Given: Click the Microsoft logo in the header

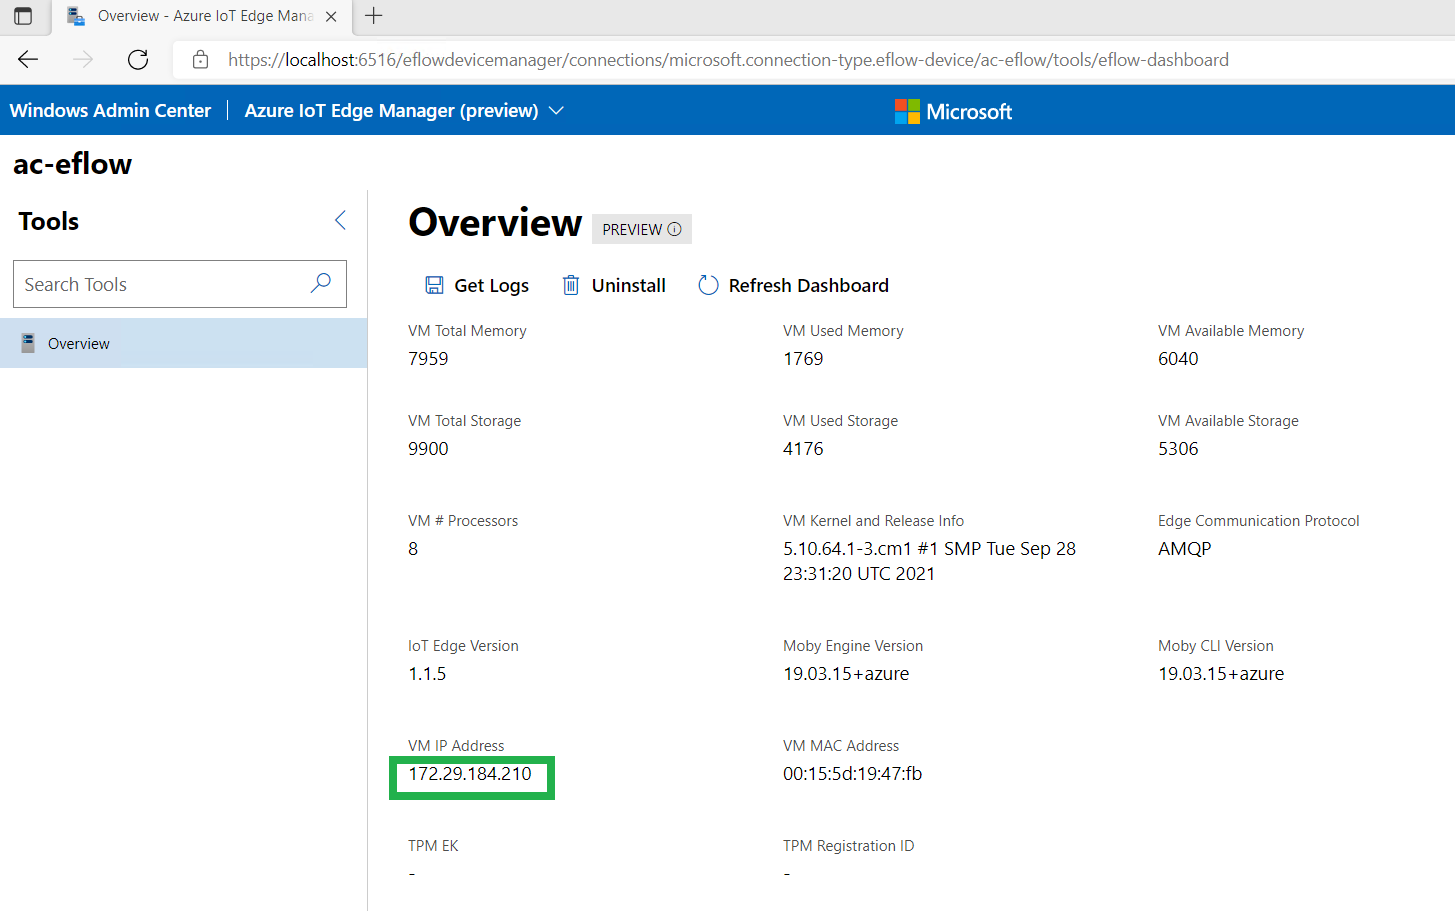Looking at the screenshot, I should coord(953,111).
